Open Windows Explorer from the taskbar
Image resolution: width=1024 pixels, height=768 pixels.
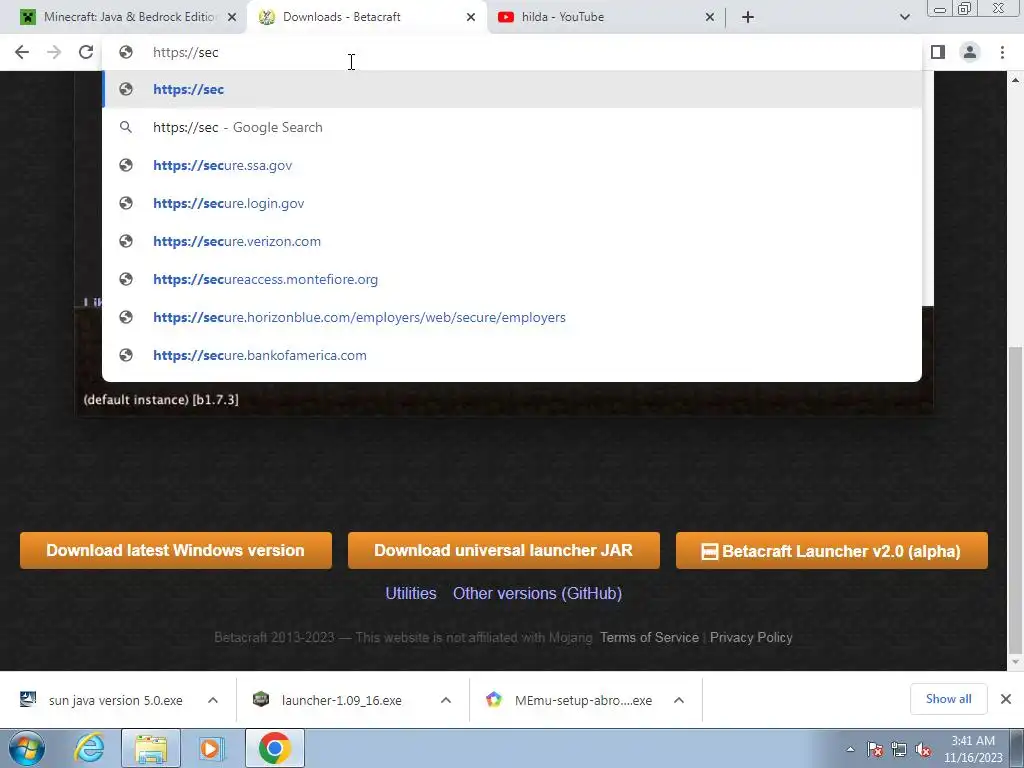tap(151, 748)
